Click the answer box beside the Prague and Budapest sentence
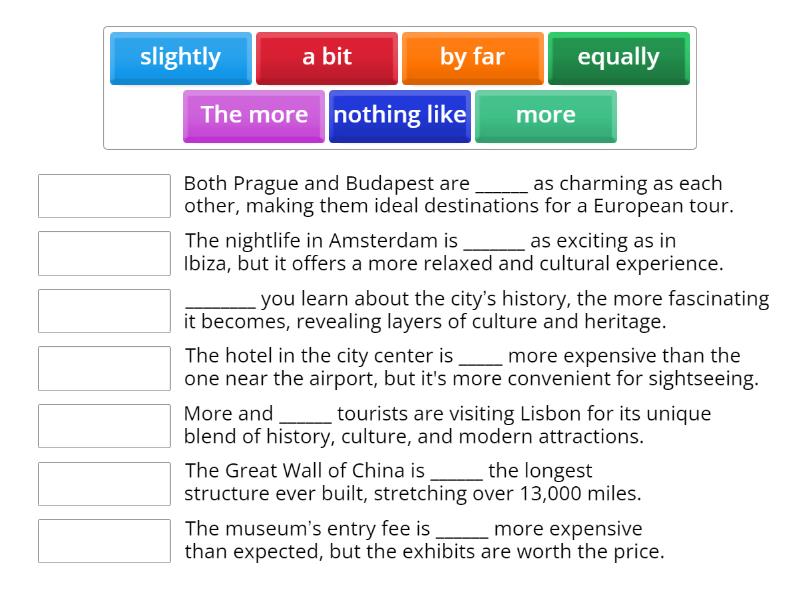Image resolution: width=800 pixels, height=600 pixels. pos(102,196)
